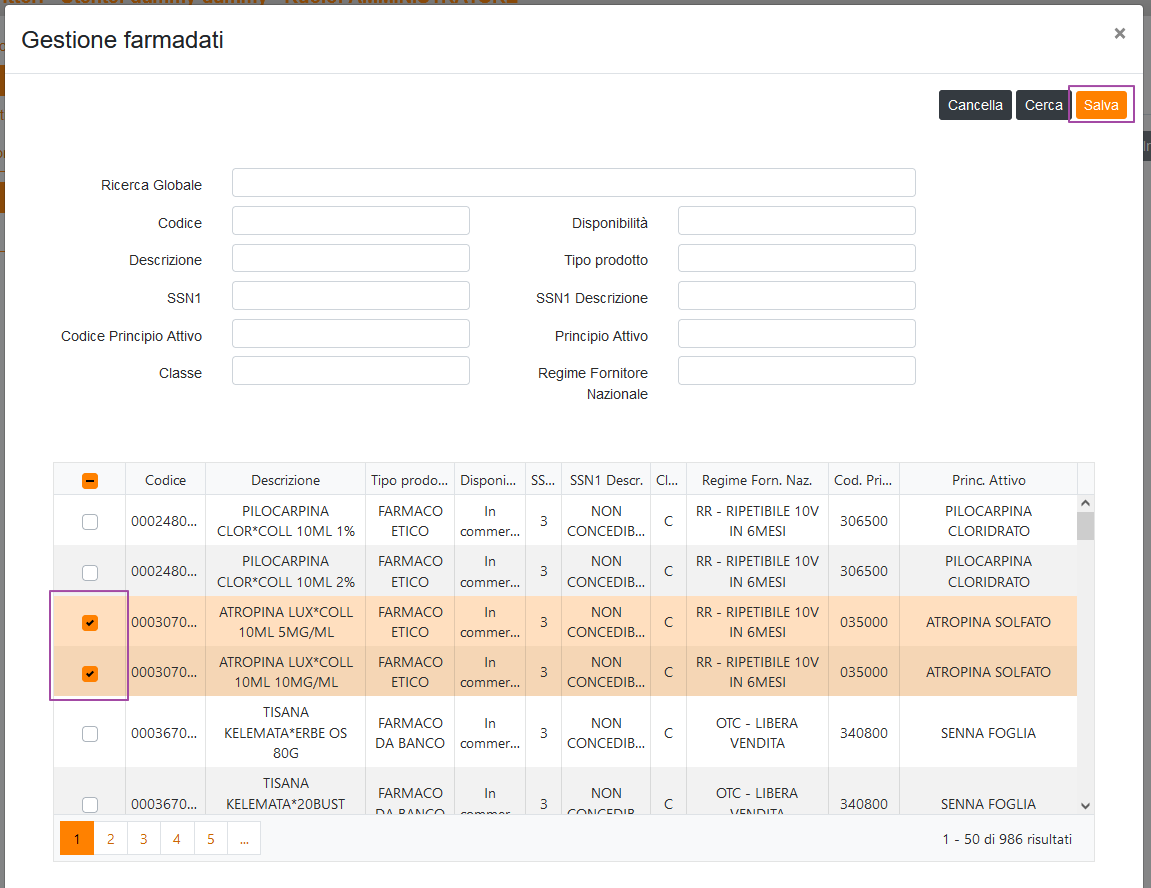
Task: Uncheck the ATROPINA LUX*COLL 10ML 5MG/ML row
Action: point(90,623)
